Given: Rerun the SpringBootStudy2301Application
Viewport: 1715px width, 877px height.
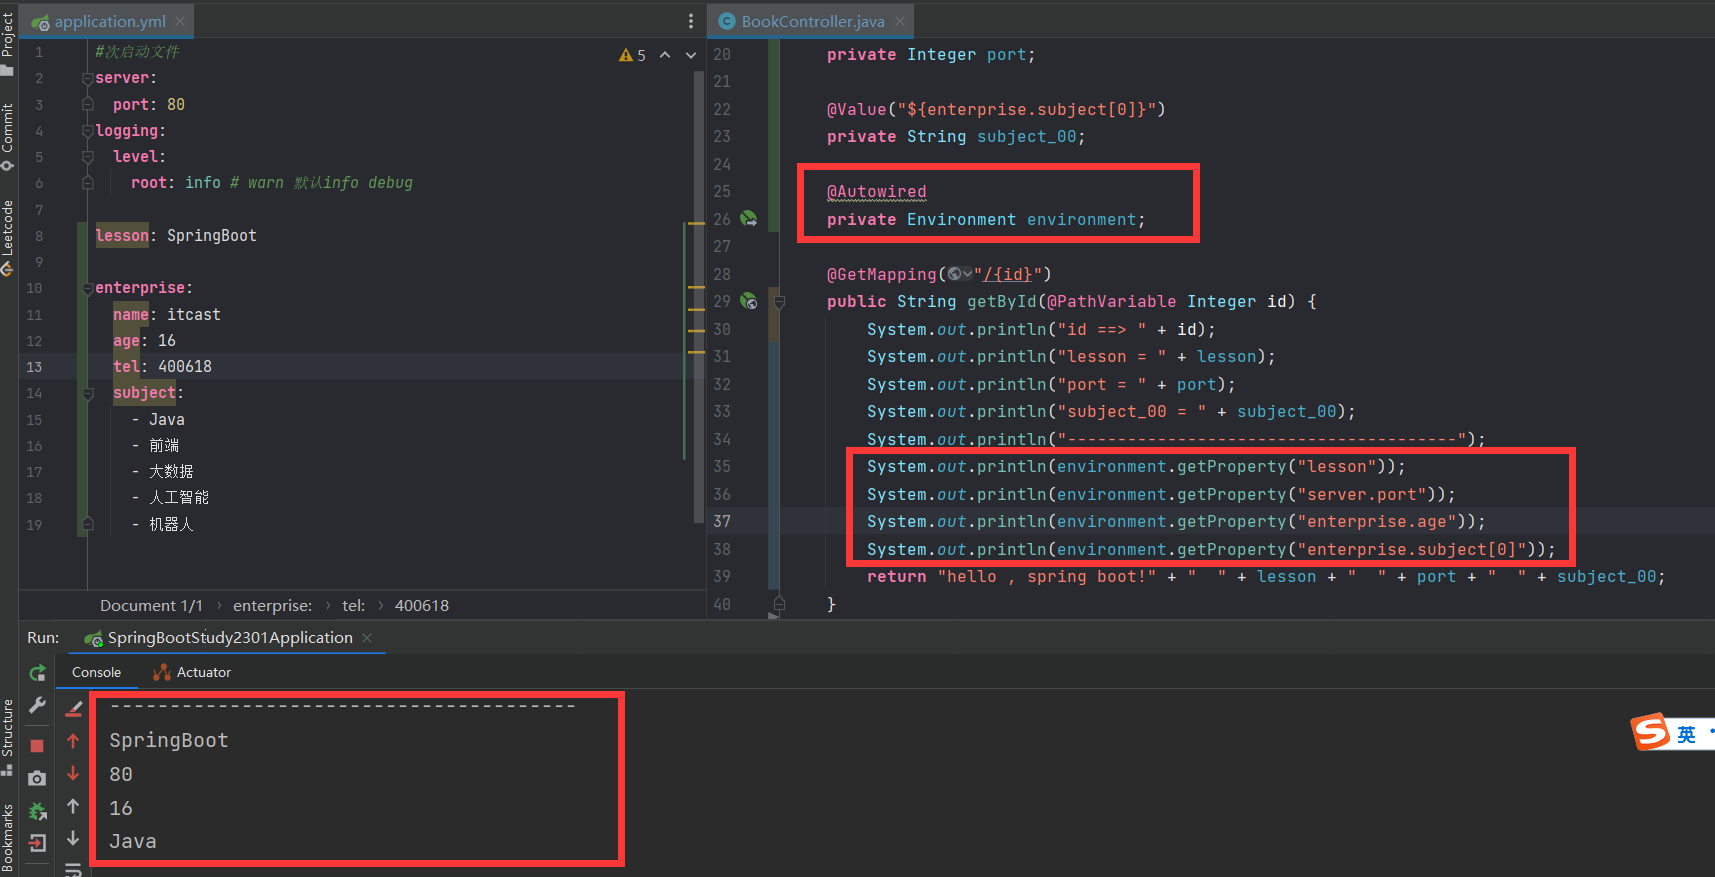Looking at the screenshot, I should [x=37, y=673].
